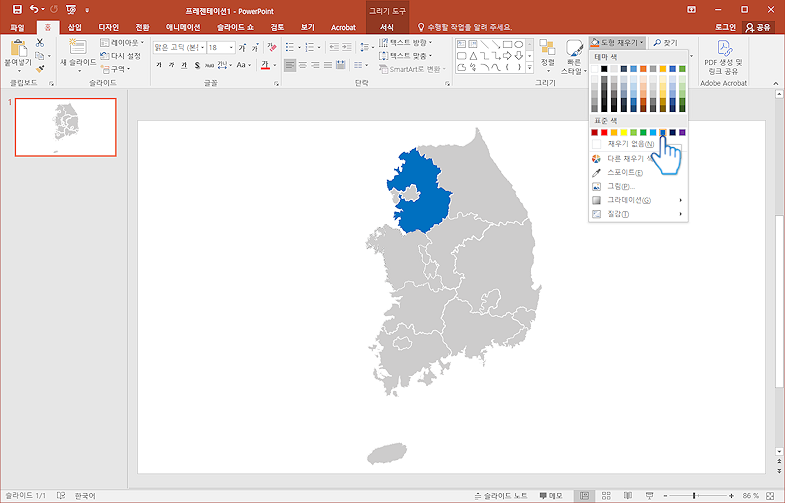
Task: Click the Share (공유) button
Action: (x=758, y=27)
